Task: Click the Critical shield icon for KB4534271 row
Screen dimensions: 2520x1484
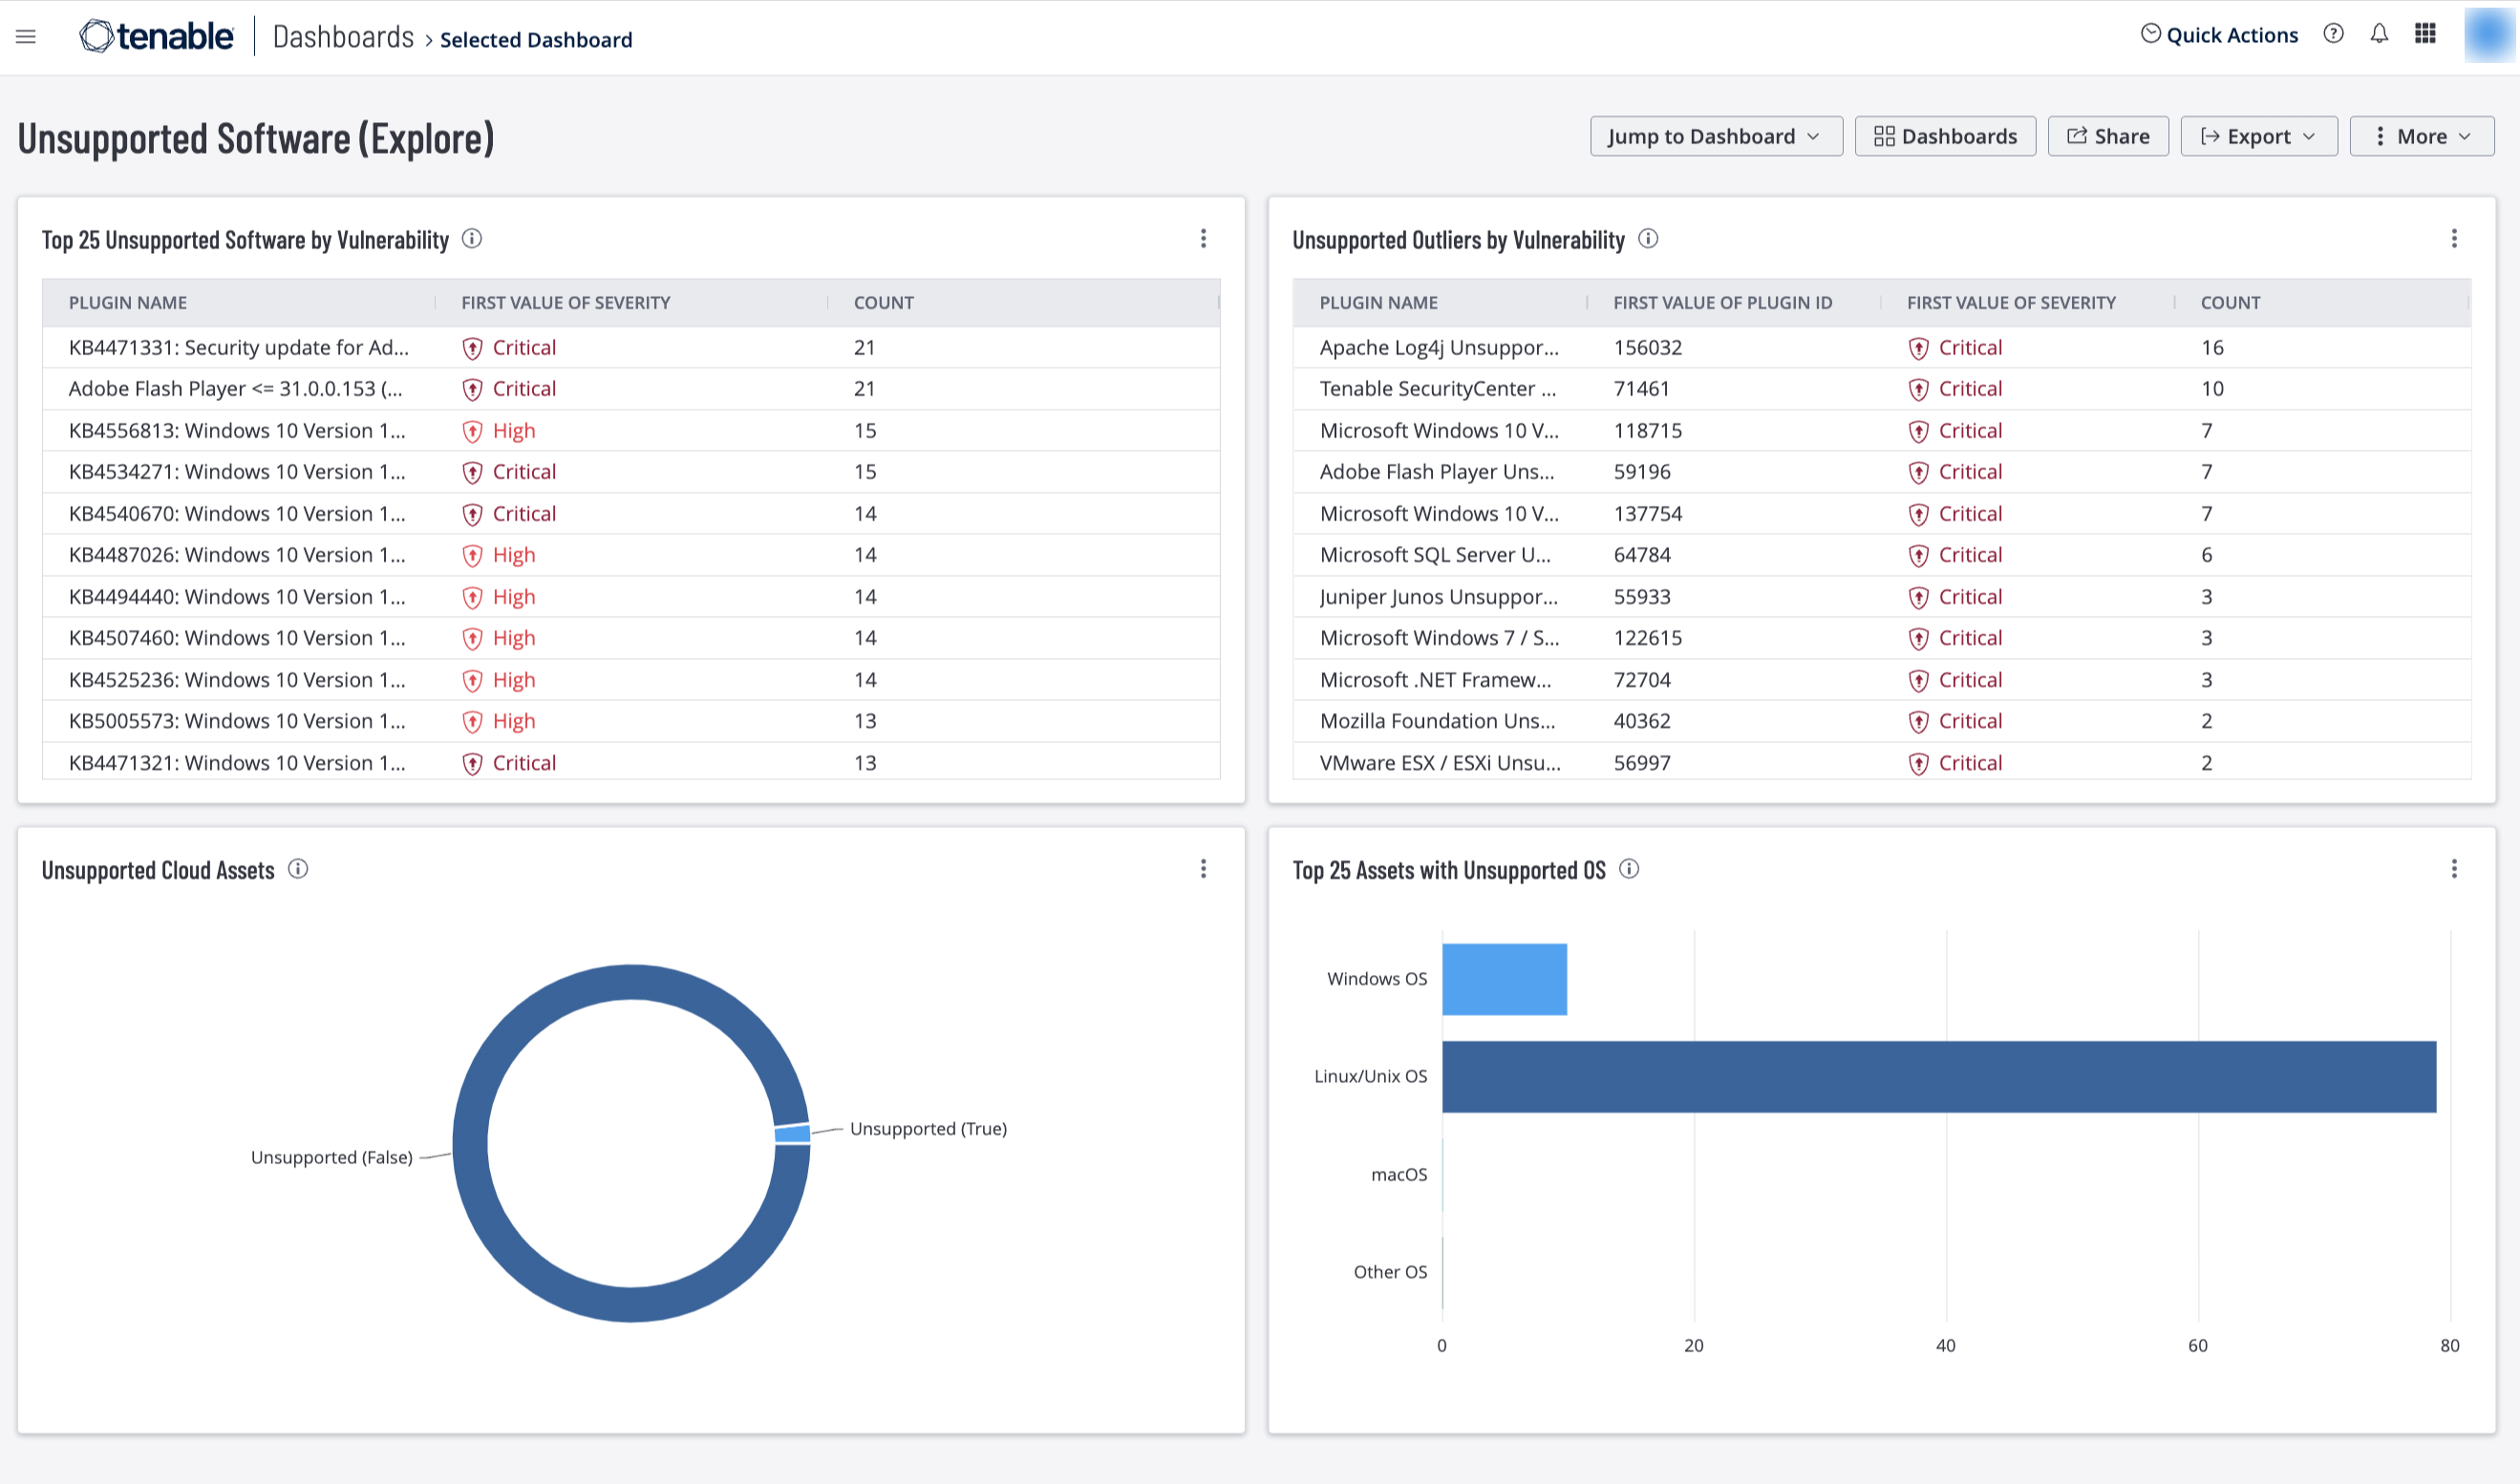Action: click(473, 472)
